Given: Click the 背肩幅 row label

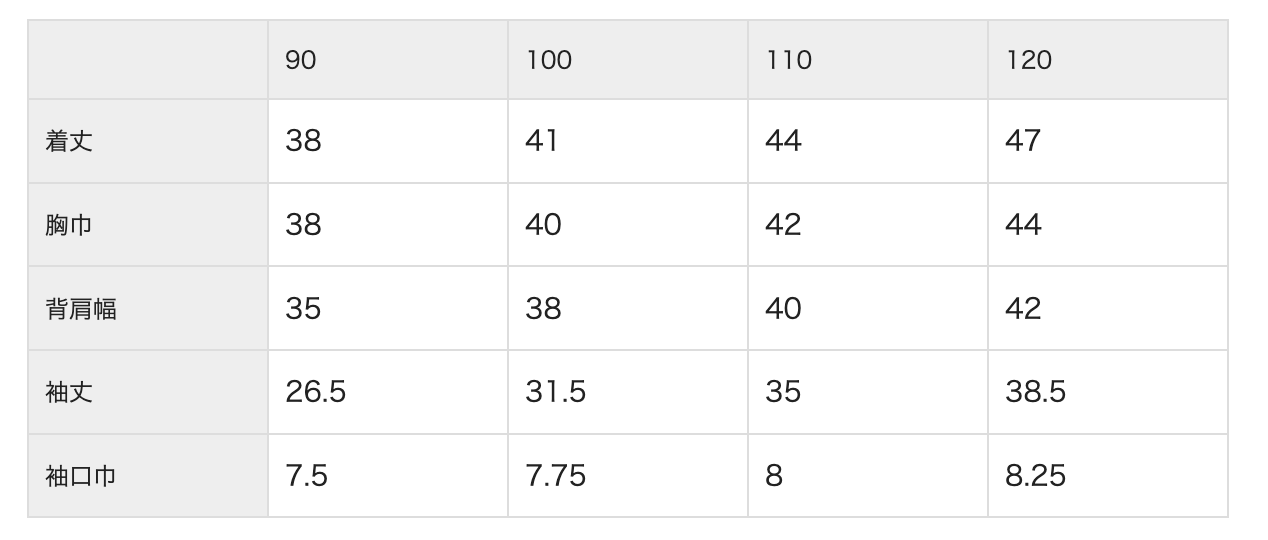Looking at the screenshot, I should [x=81, y=309].
